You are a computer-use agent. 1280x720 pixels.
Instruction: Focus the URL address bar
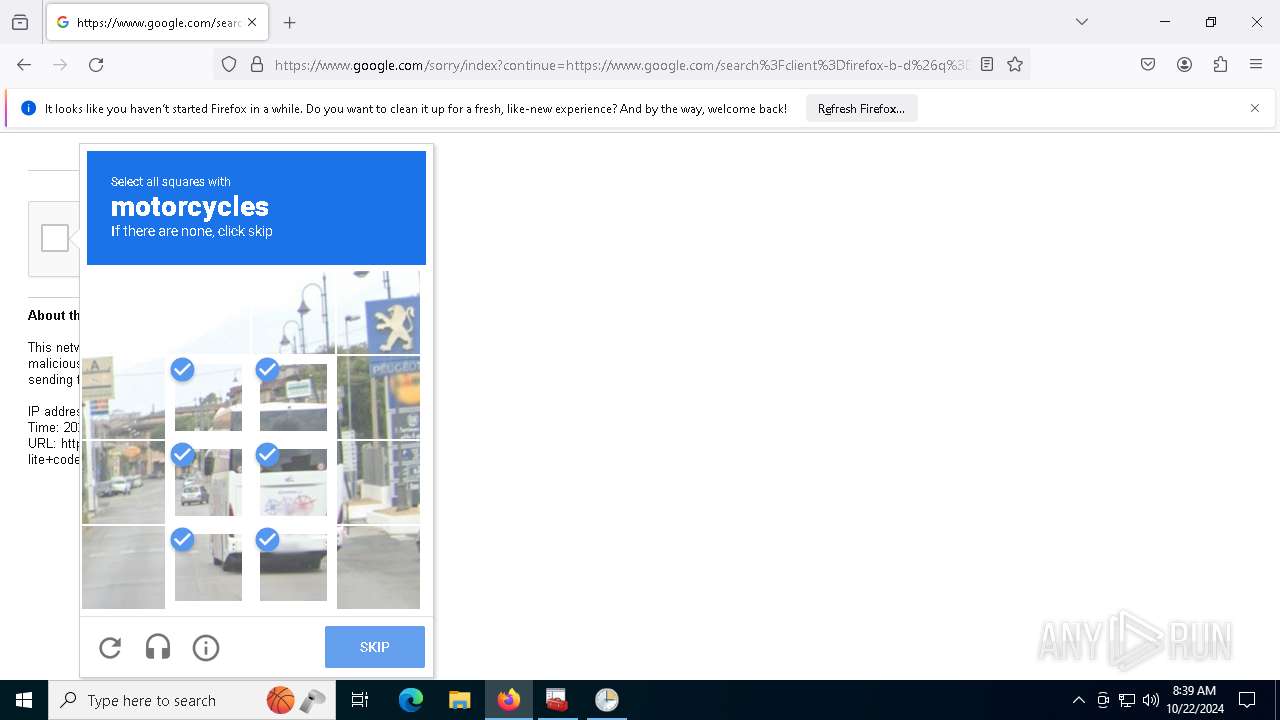click(620, 65)
